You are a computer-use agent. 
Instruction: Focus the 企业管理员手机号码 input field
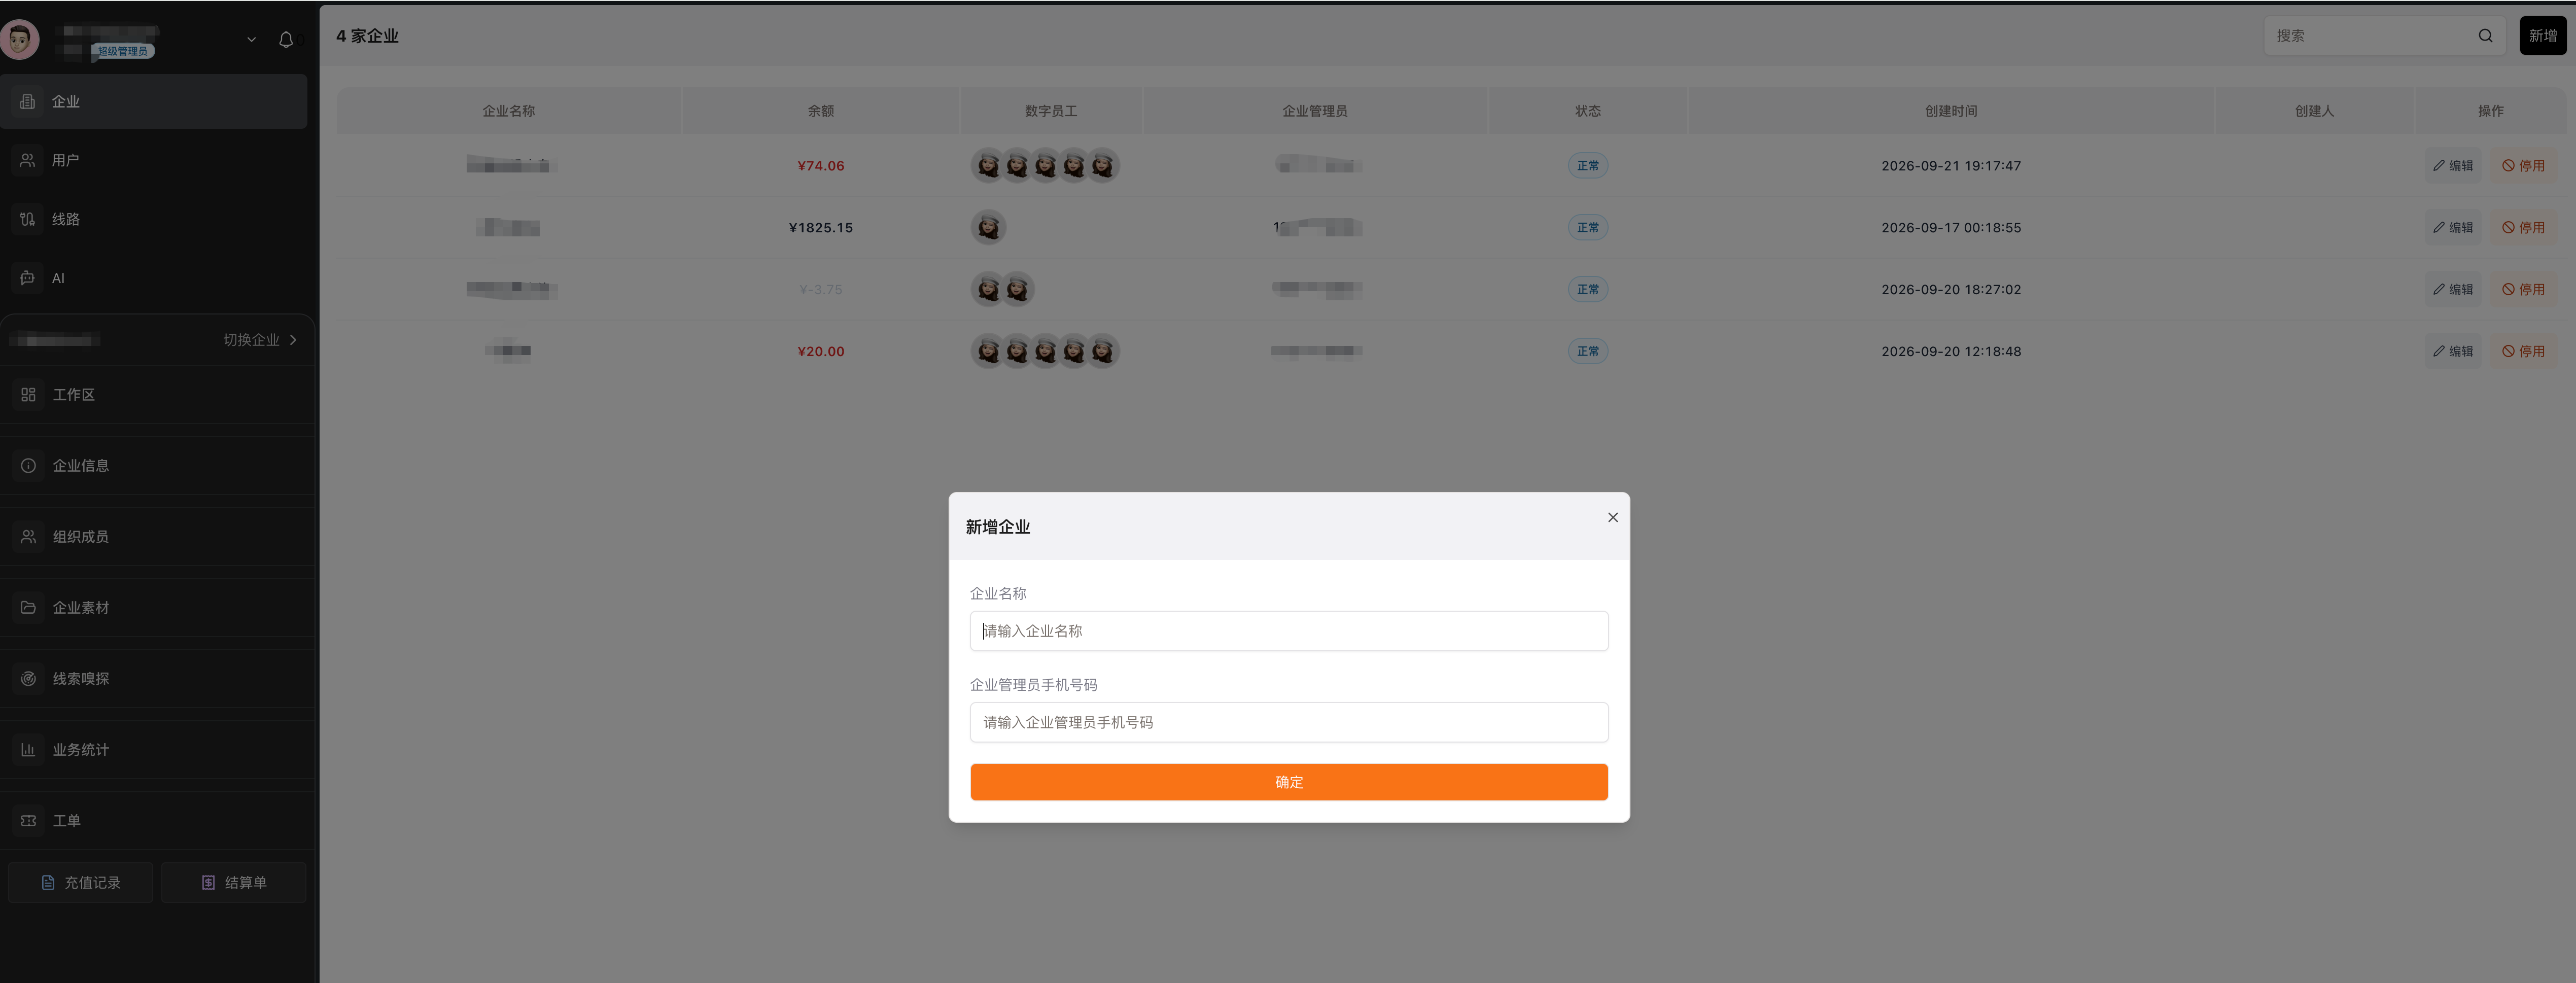click(x=1289, y=722)
